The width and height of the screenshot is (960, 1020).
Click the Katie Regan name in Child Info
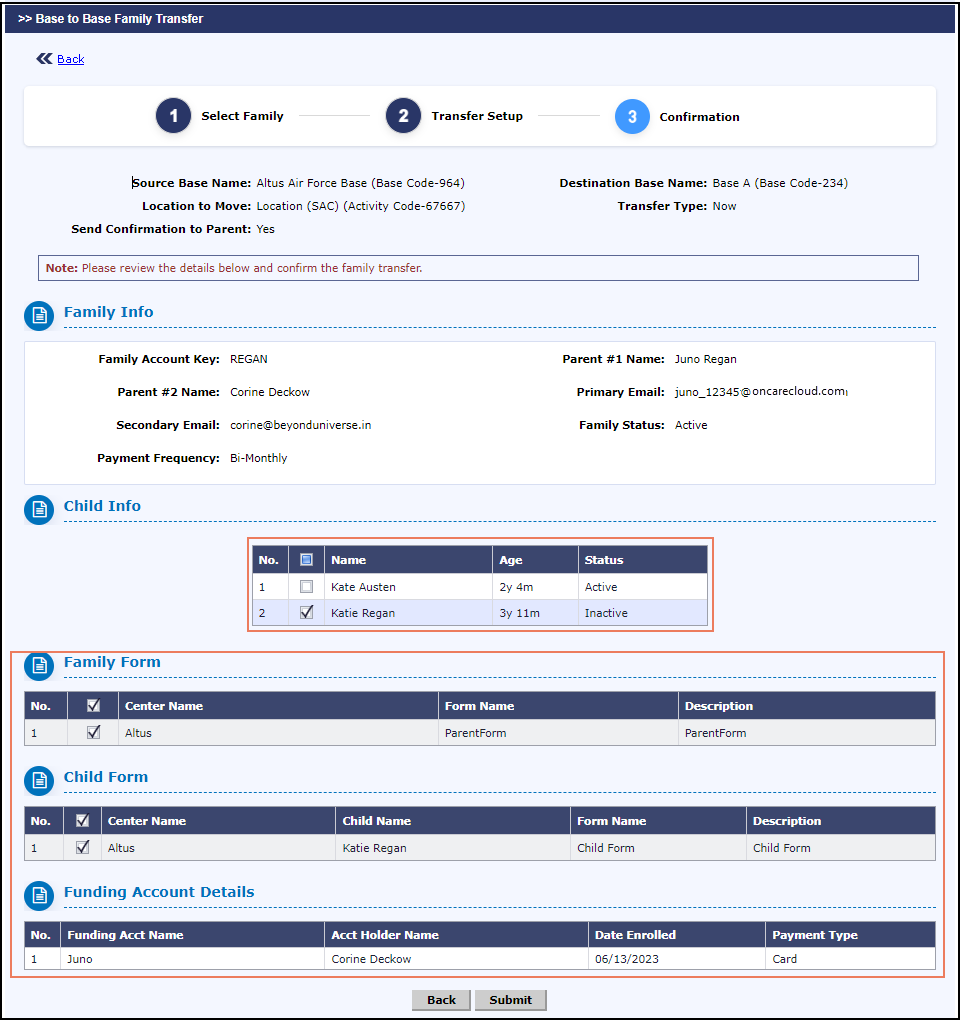tap(363, 613)
